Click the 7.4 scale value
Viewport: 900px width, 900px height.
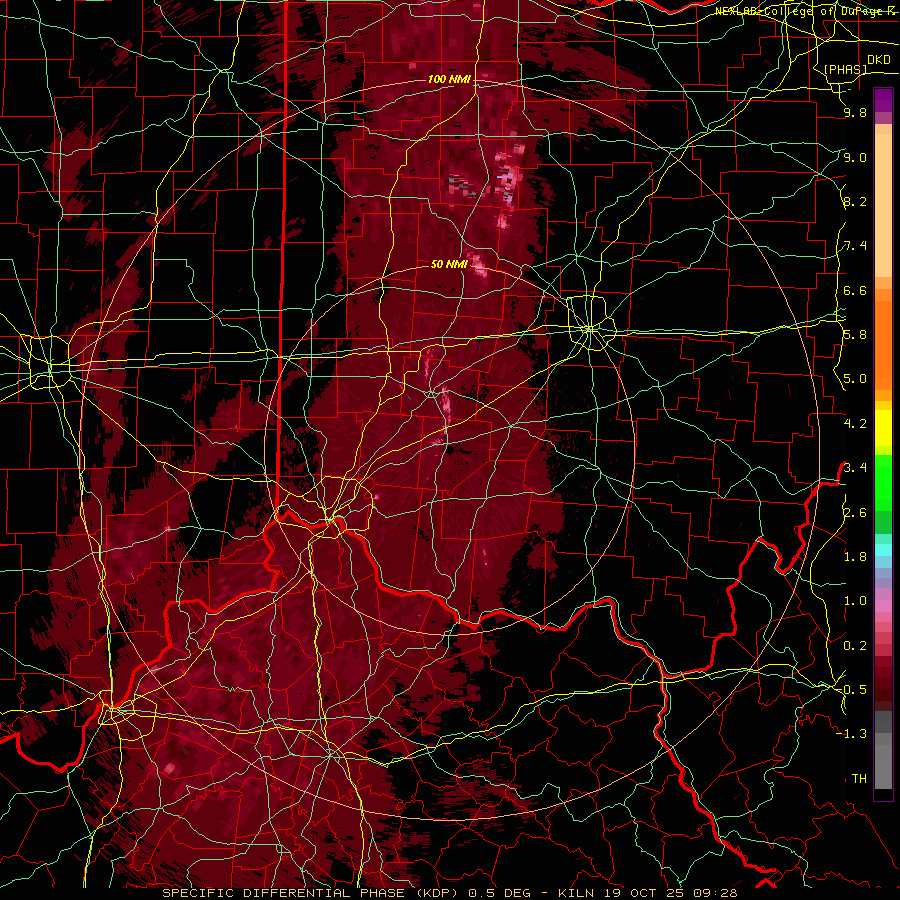[855, 246]
